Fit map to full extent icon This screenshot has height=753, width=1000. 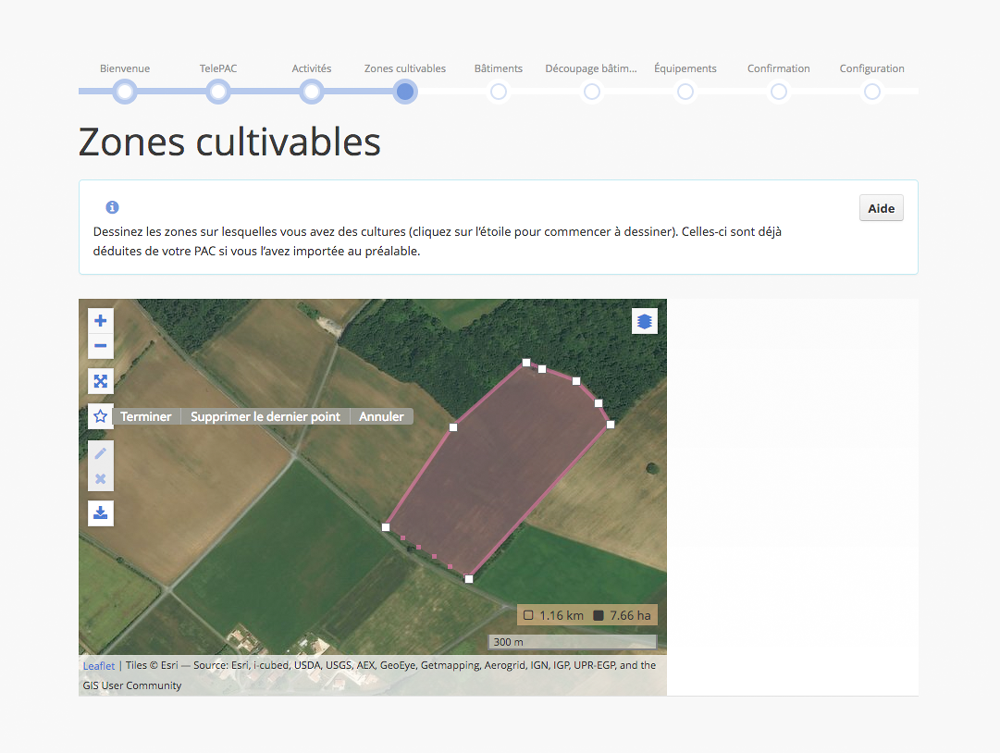(x=100, y=381)
